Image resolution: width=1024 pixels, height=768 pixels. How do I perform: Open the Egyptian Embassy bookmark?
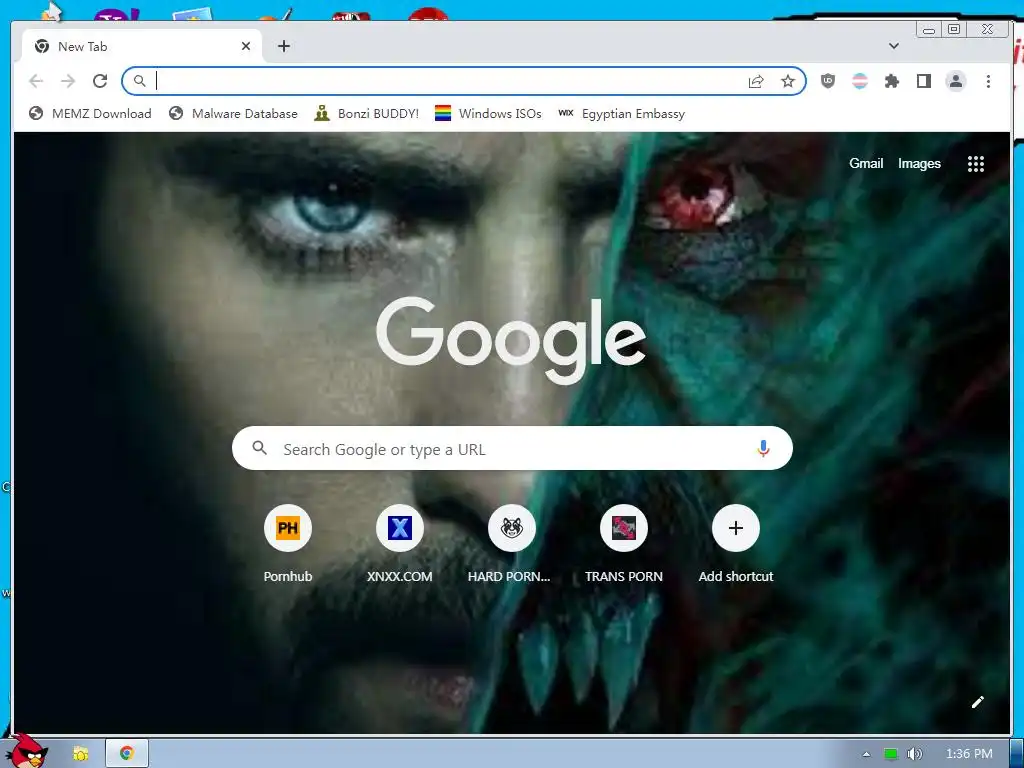(x=621, y=114)
